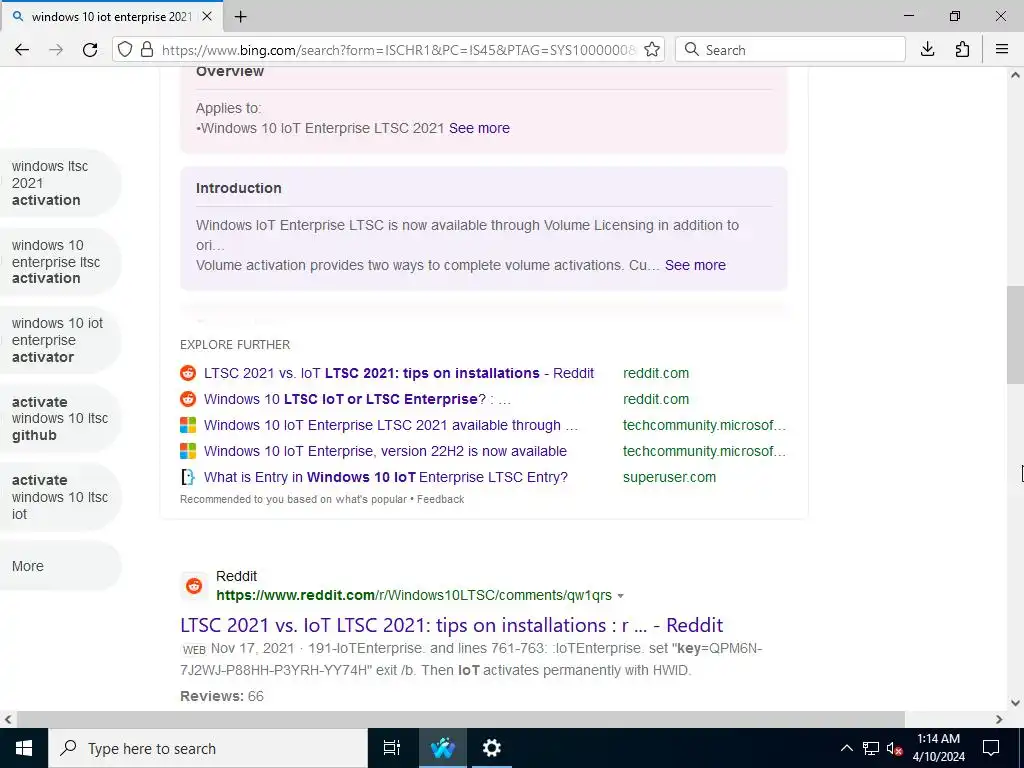Screen dimensions: 1024x768
Task: Expand dropdown arrow next to reddit.com URL
Action: click(x=620, y=596)
